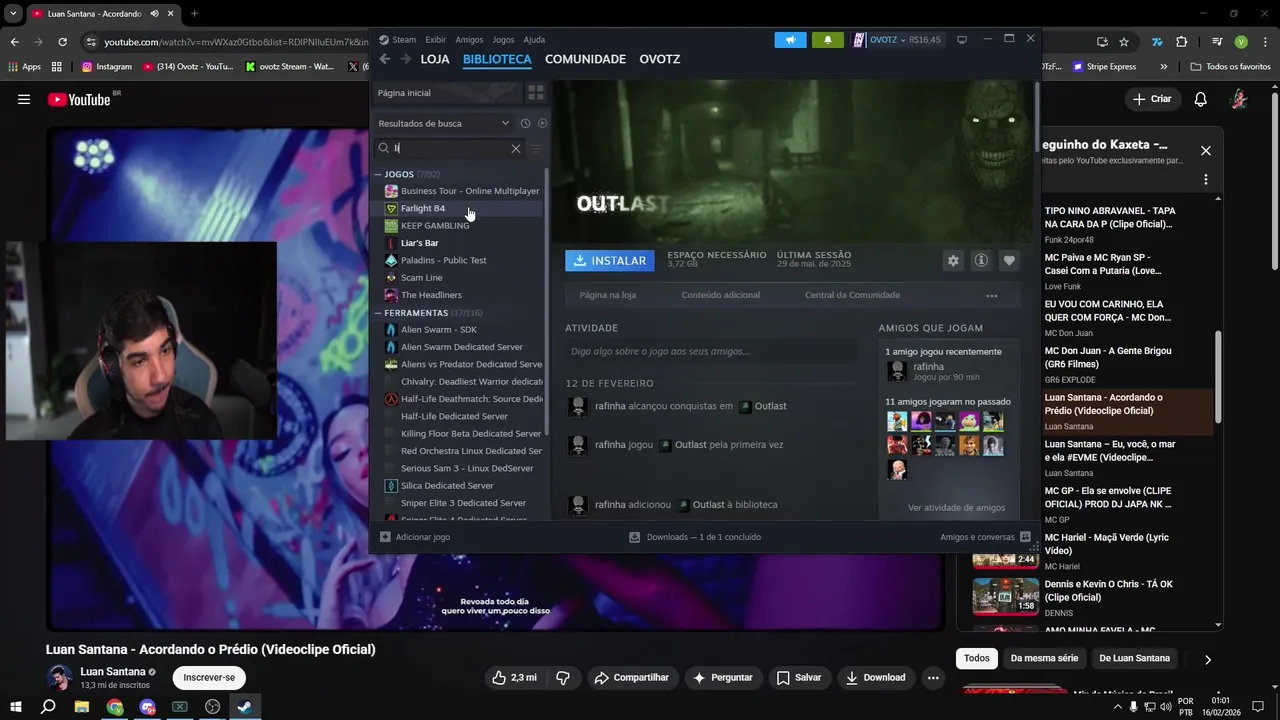Click the Steam library search field

[450, 148]
